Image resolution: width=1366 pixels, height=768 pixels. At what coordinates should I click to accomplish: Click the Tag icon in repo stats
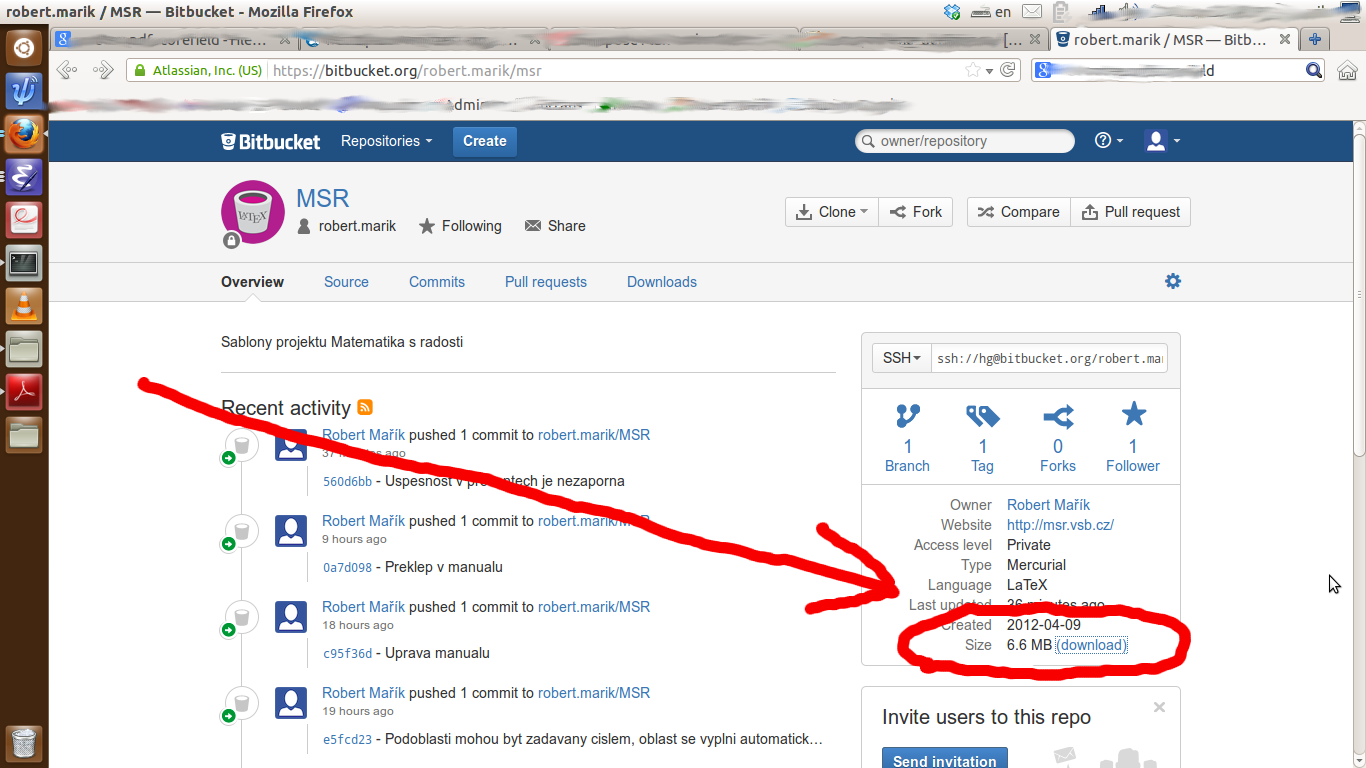982,416
